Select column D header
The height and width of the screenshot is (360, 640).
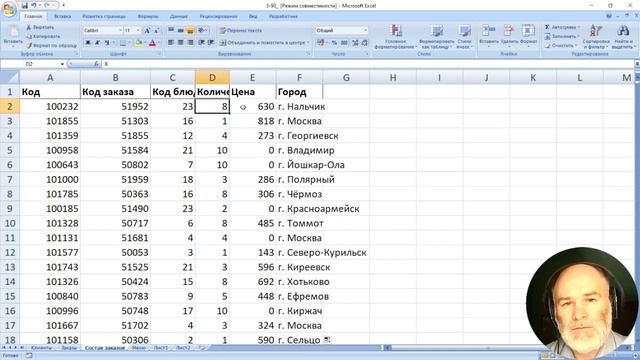click(x=212, y=78)
